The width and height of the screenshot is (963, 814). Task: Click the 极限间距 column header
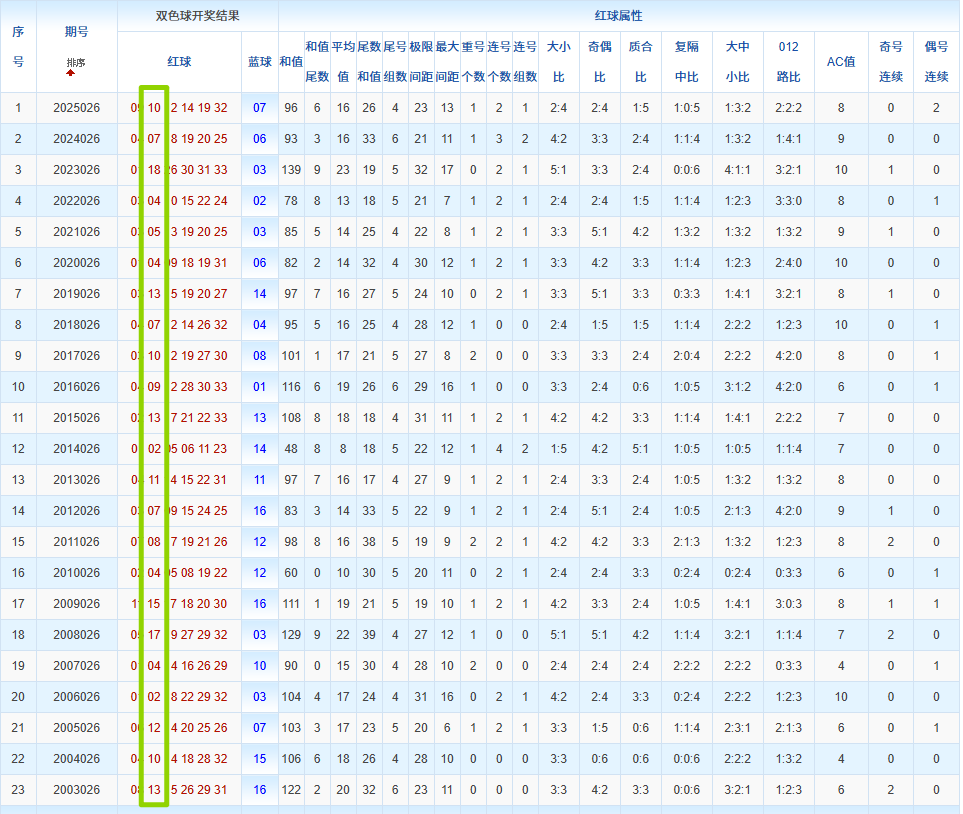pyautogui.click(x=421, y=61)
